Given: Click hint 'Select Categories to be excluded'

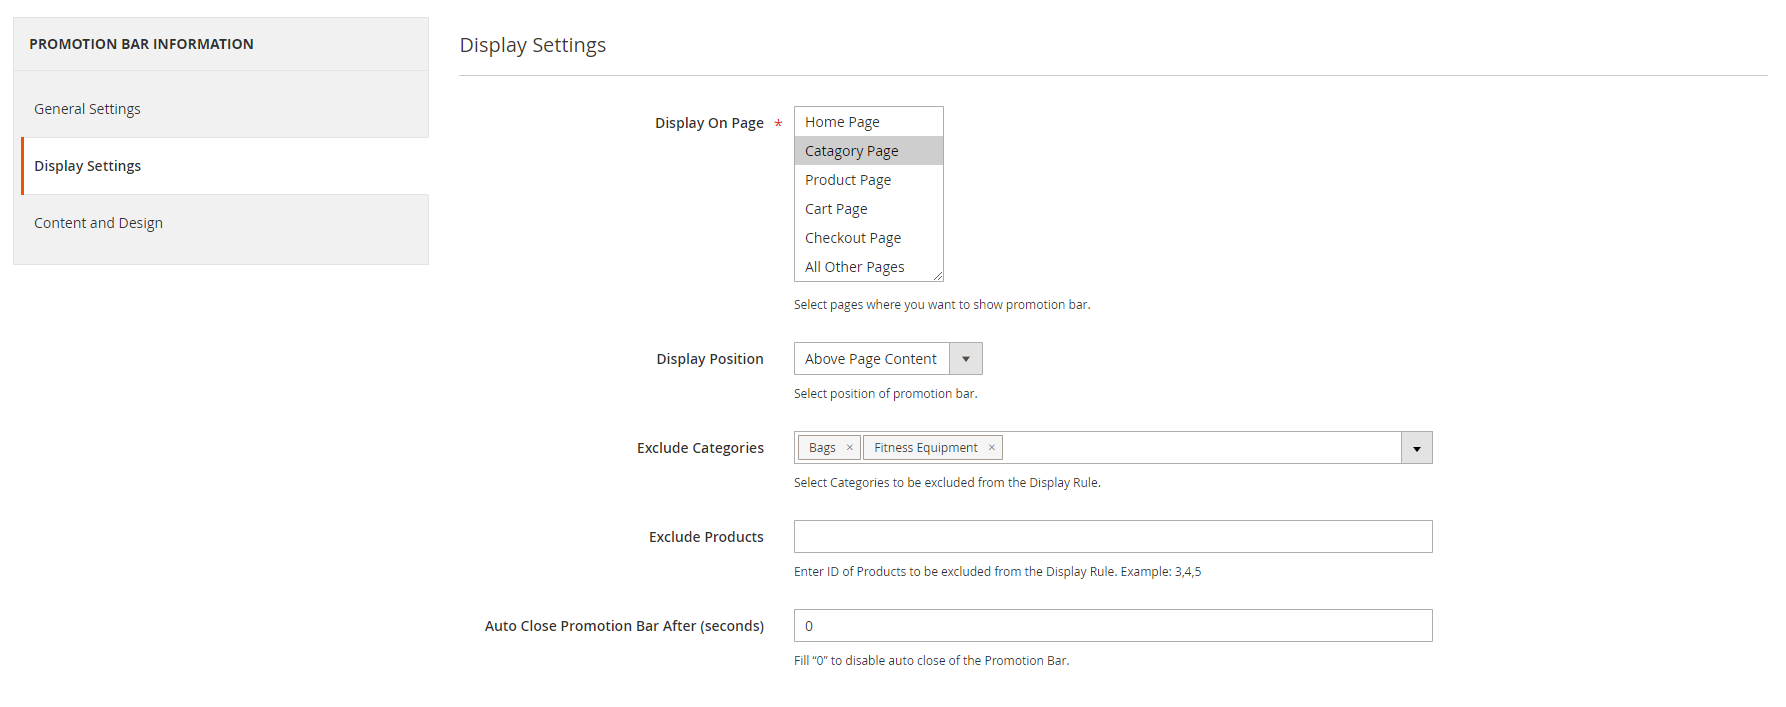Looking at the screenshot, I should pos(947,483).
